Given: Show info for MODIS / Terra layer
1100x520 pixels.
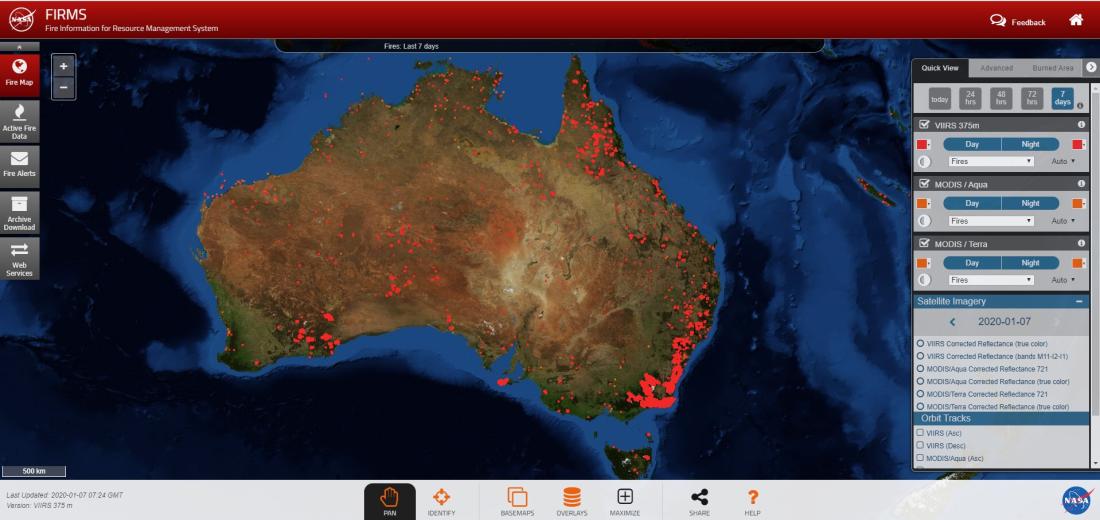Looking at the screenshot, I should [x=1081, y=244].
